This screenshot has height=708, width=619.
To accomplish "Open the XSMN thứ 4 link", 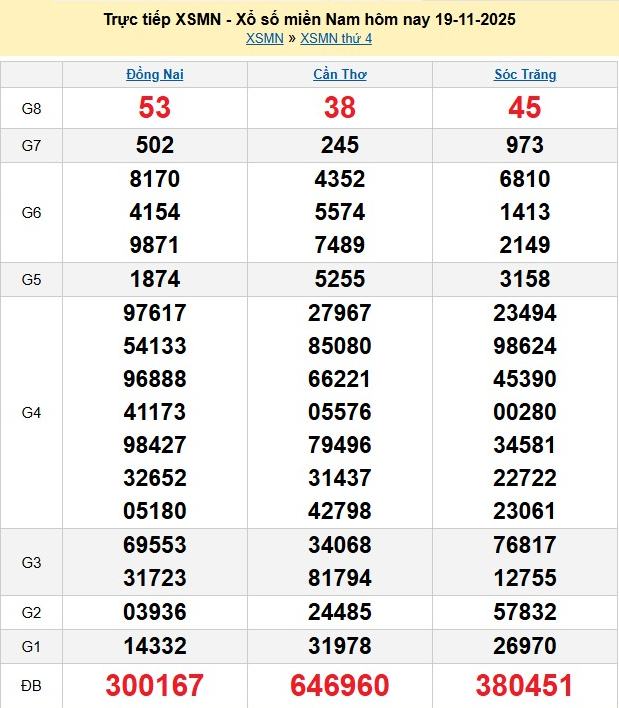I will click(x=336, y=39).
